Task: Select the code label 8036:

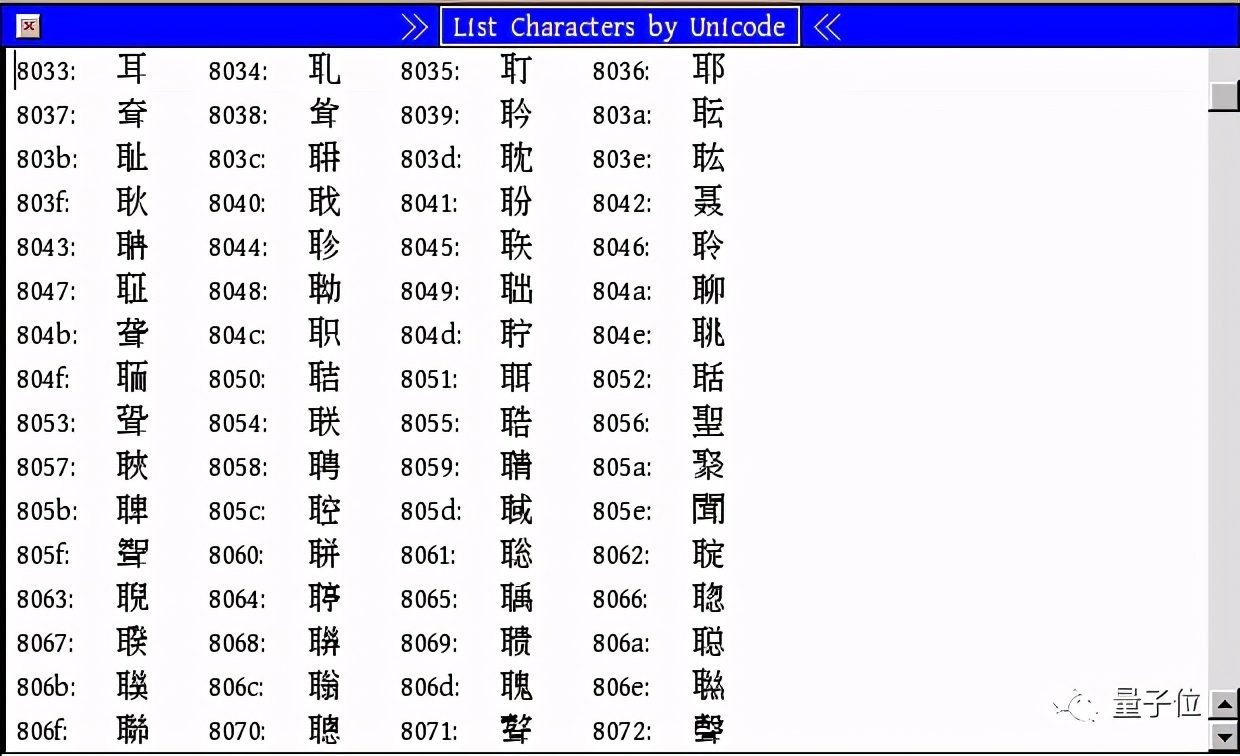Action: (x=621, y=71)
